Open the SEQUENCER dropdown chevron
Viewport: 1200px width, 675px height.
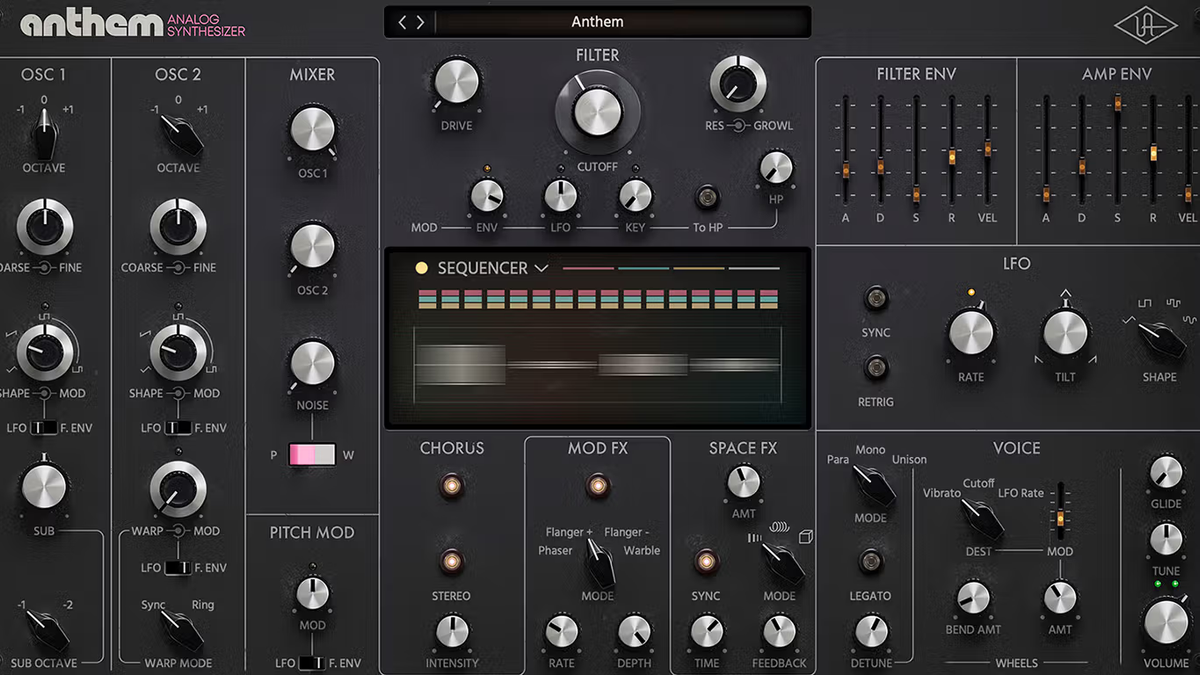tap(541, 268)
